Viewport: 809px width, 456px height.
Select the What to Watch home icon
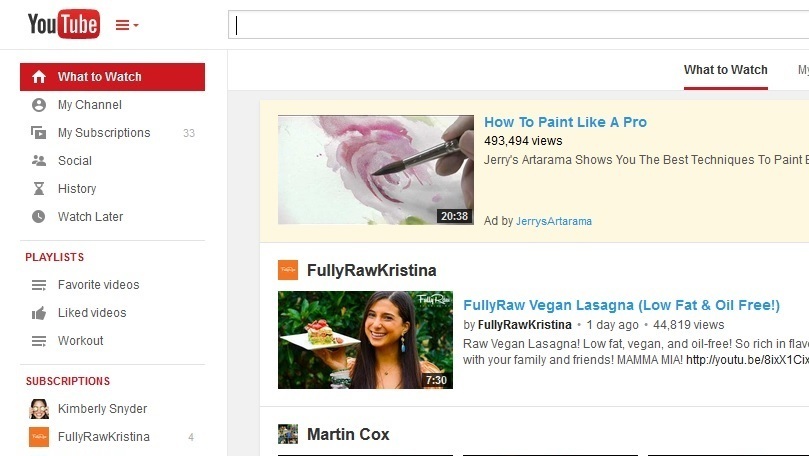point(39,77)
